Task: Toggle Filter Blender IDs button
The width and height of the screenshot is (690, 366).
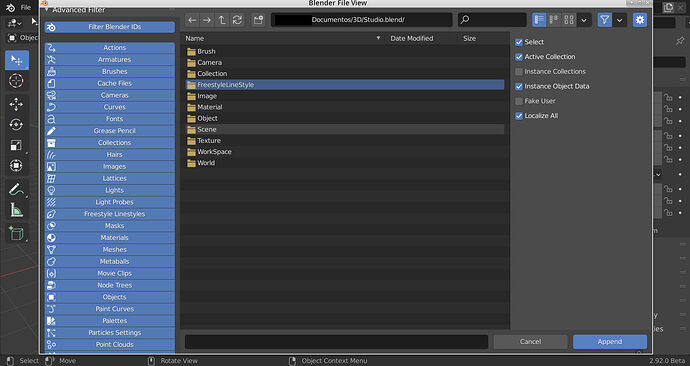Action: (x=110, y=27)
